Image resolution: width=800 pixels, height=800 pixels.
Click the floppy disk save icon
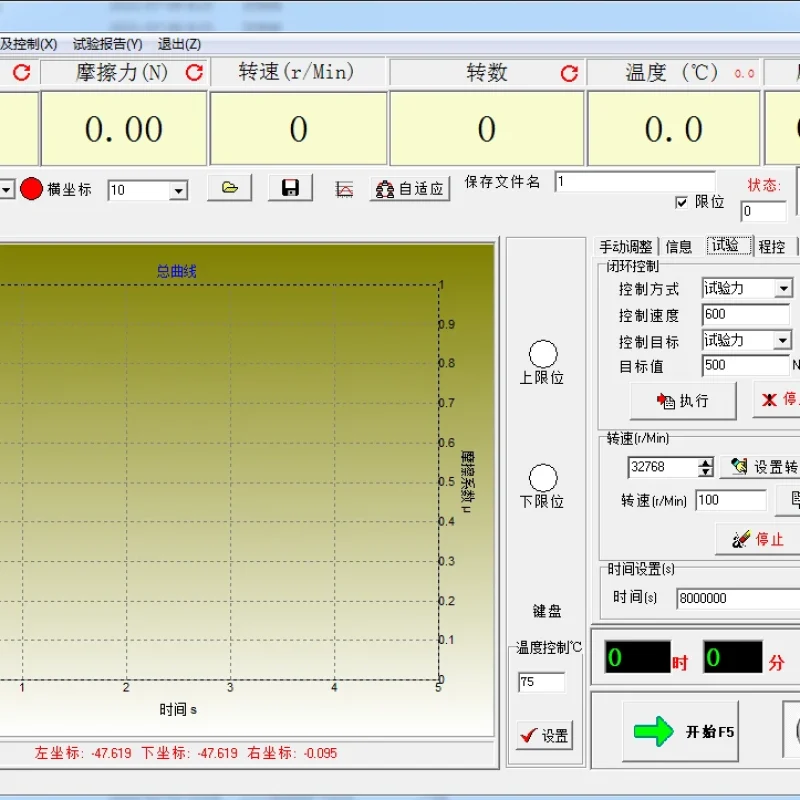pos(290,188)
